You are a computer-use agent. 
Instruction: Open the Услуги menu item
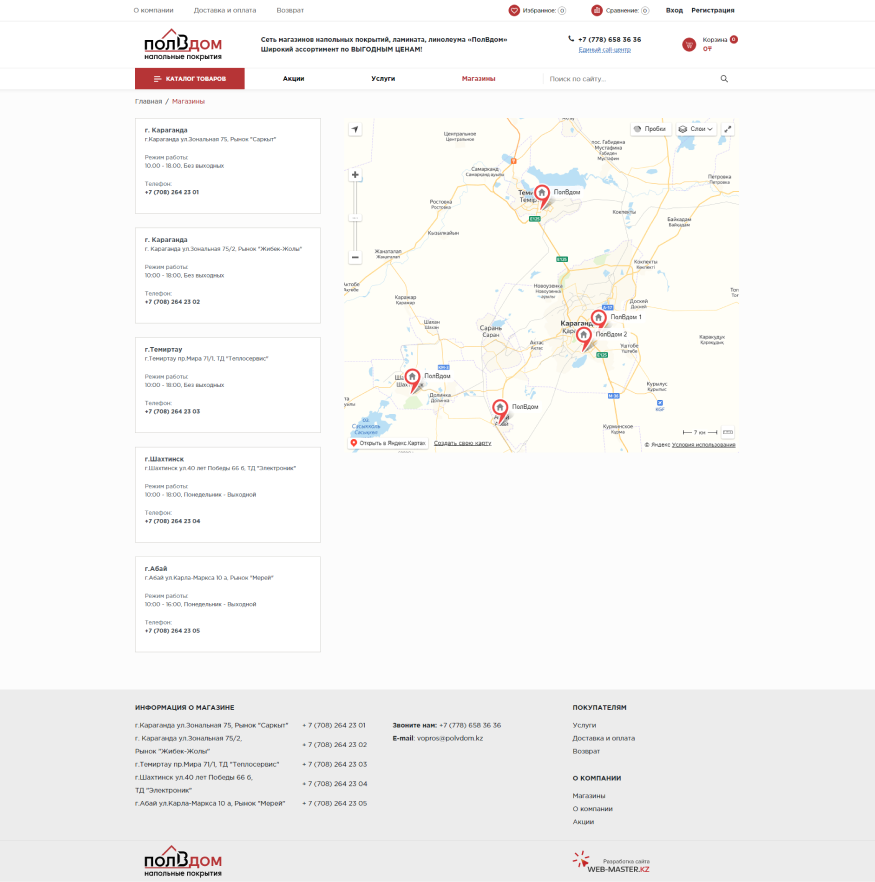pyautogui.click(x=383, y=79)
